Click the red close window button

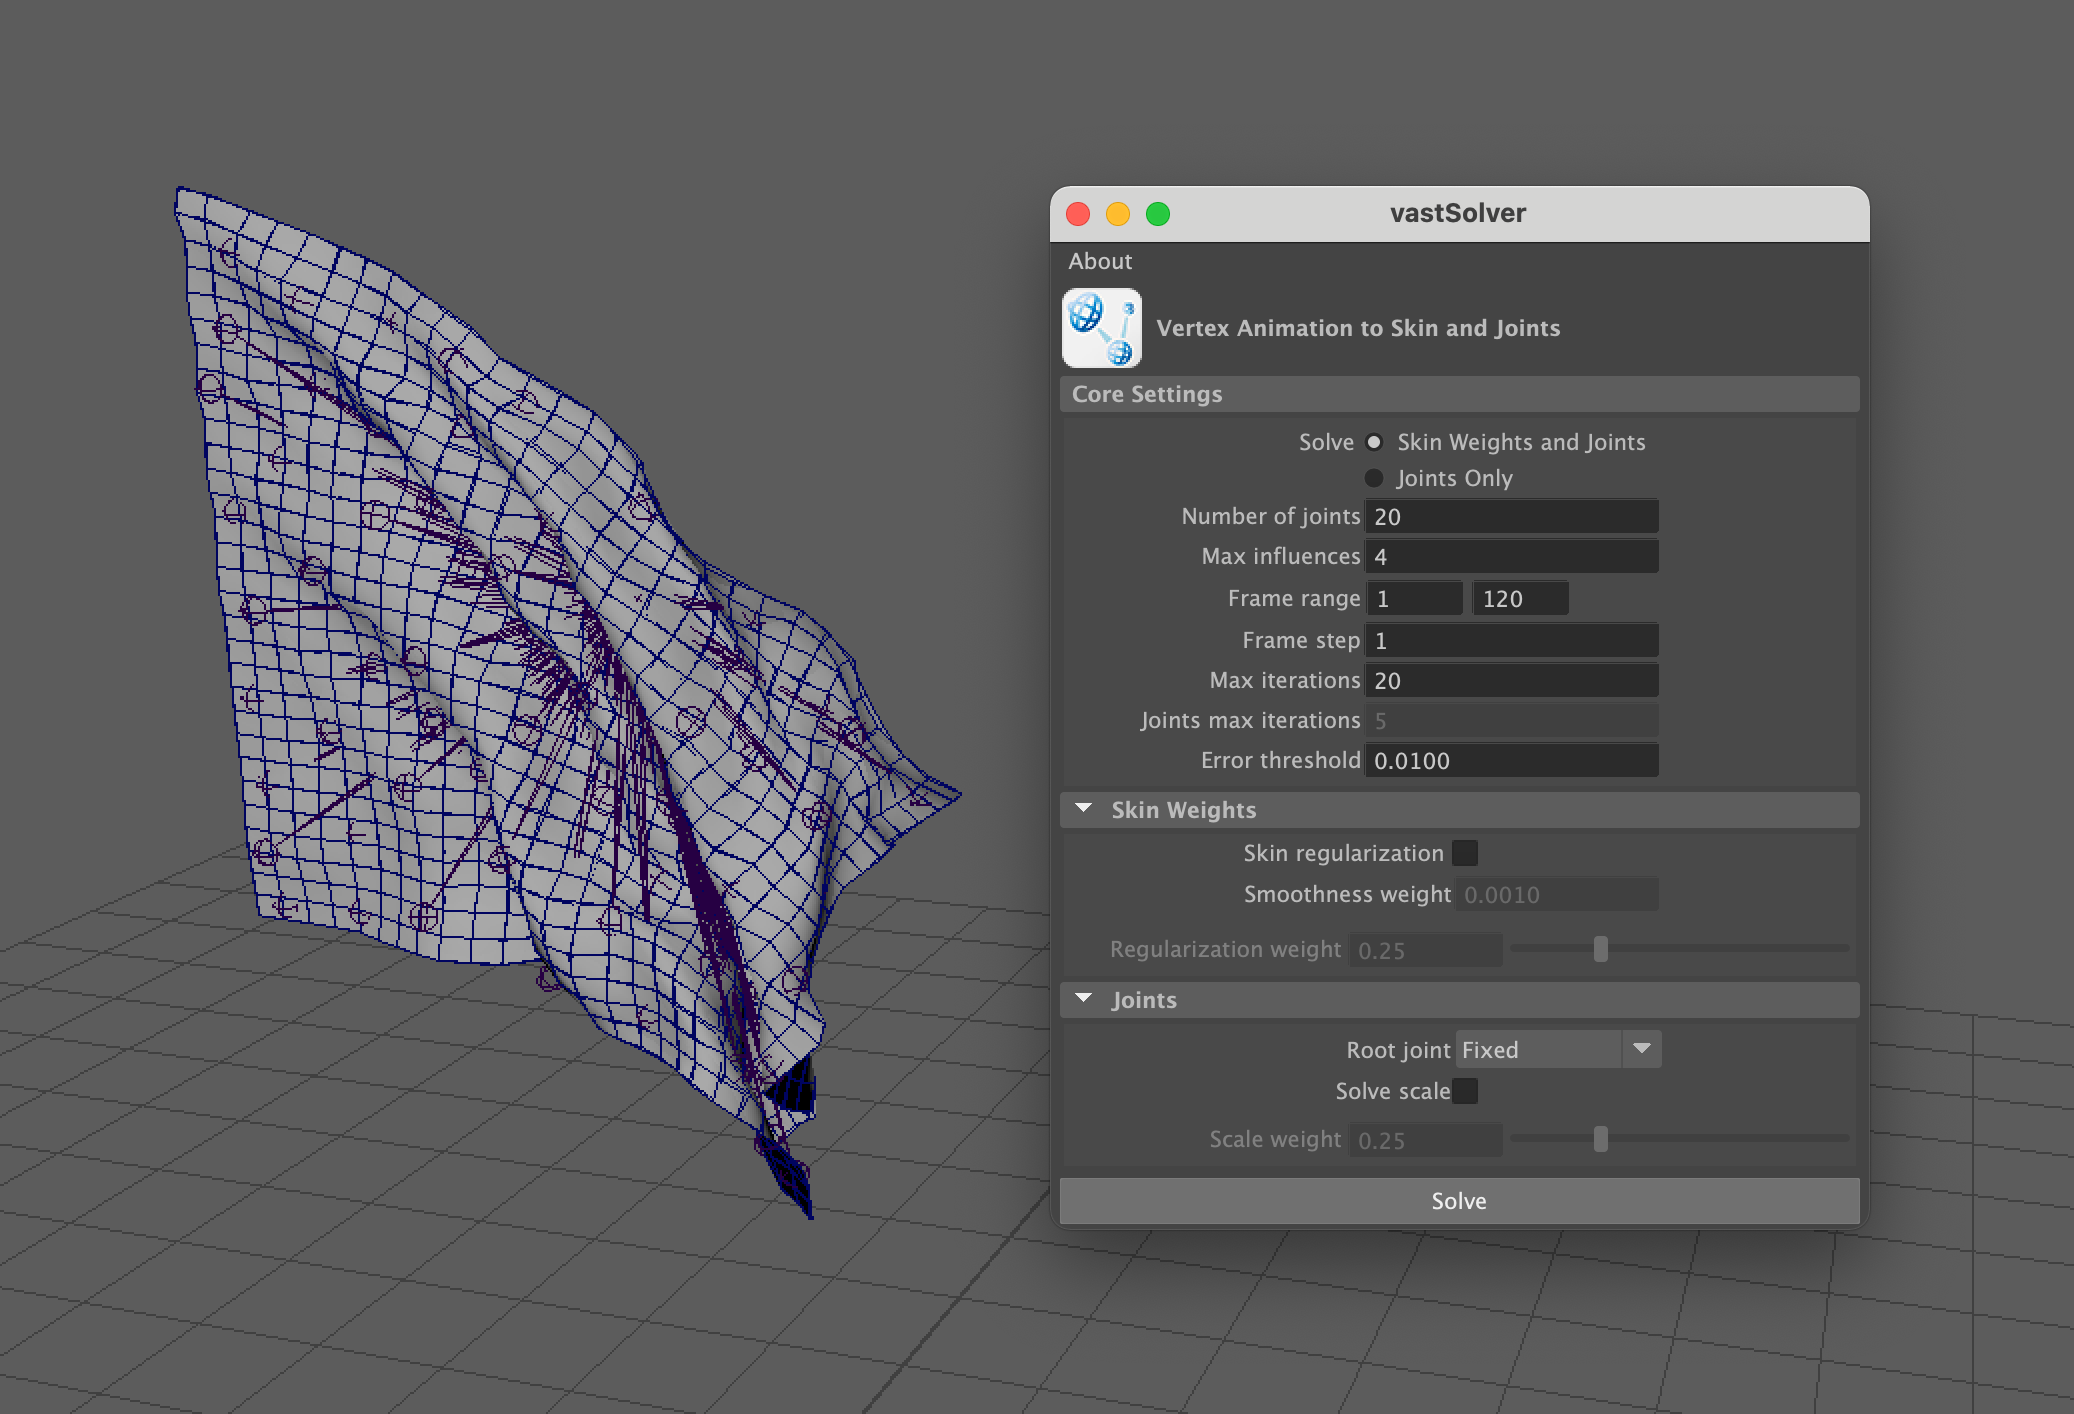pyautogui.click(x=1078, y=214)
